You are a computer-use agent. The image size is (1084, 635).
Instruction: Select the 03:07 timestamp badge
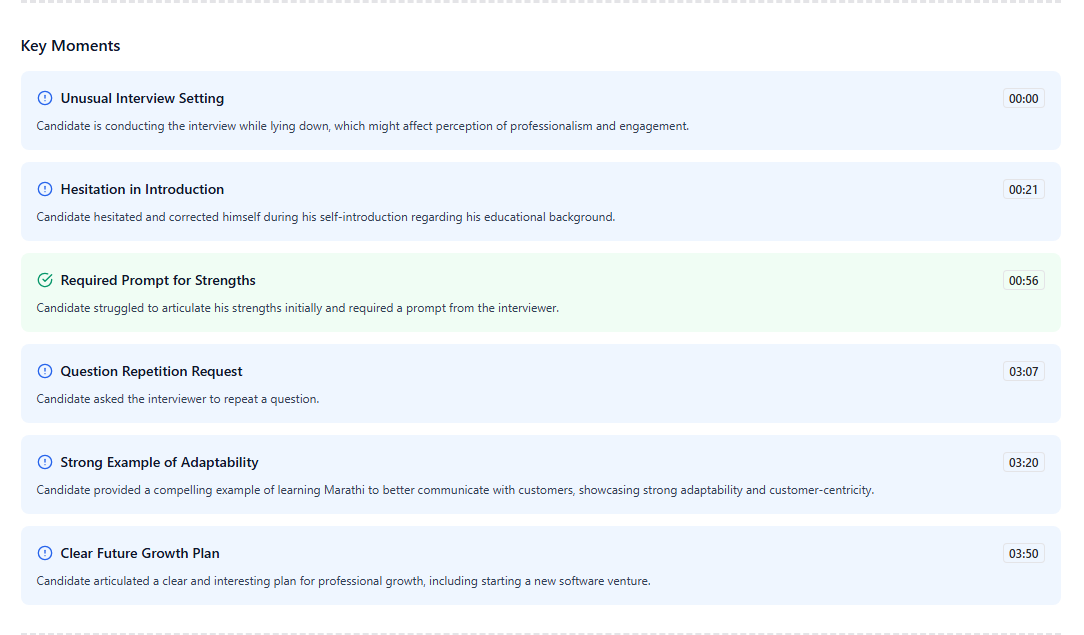point(1023,371)
